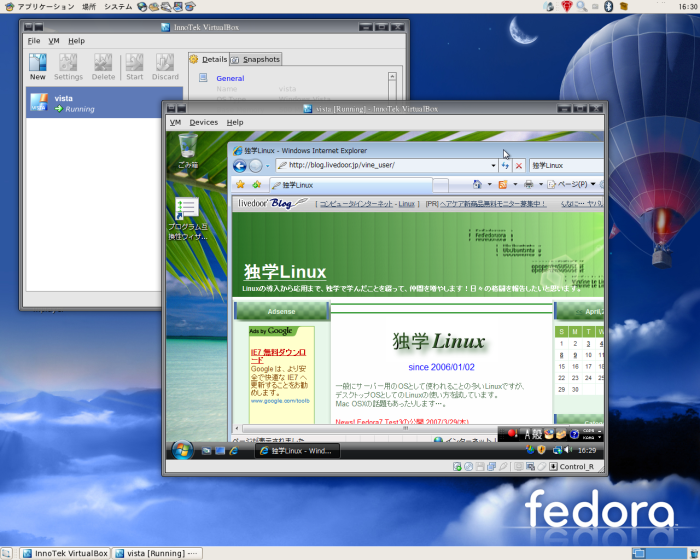This screenshot has width=700, height=560.
Task: Click the Control_R host key indicator
Action: [572, 467]
